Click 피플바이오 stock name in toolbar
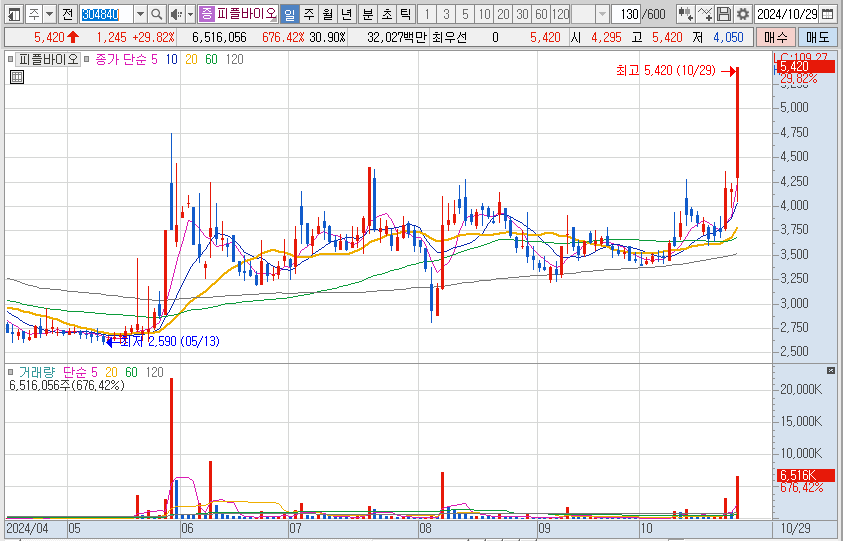The image size is (843, 541). (246, 14)
